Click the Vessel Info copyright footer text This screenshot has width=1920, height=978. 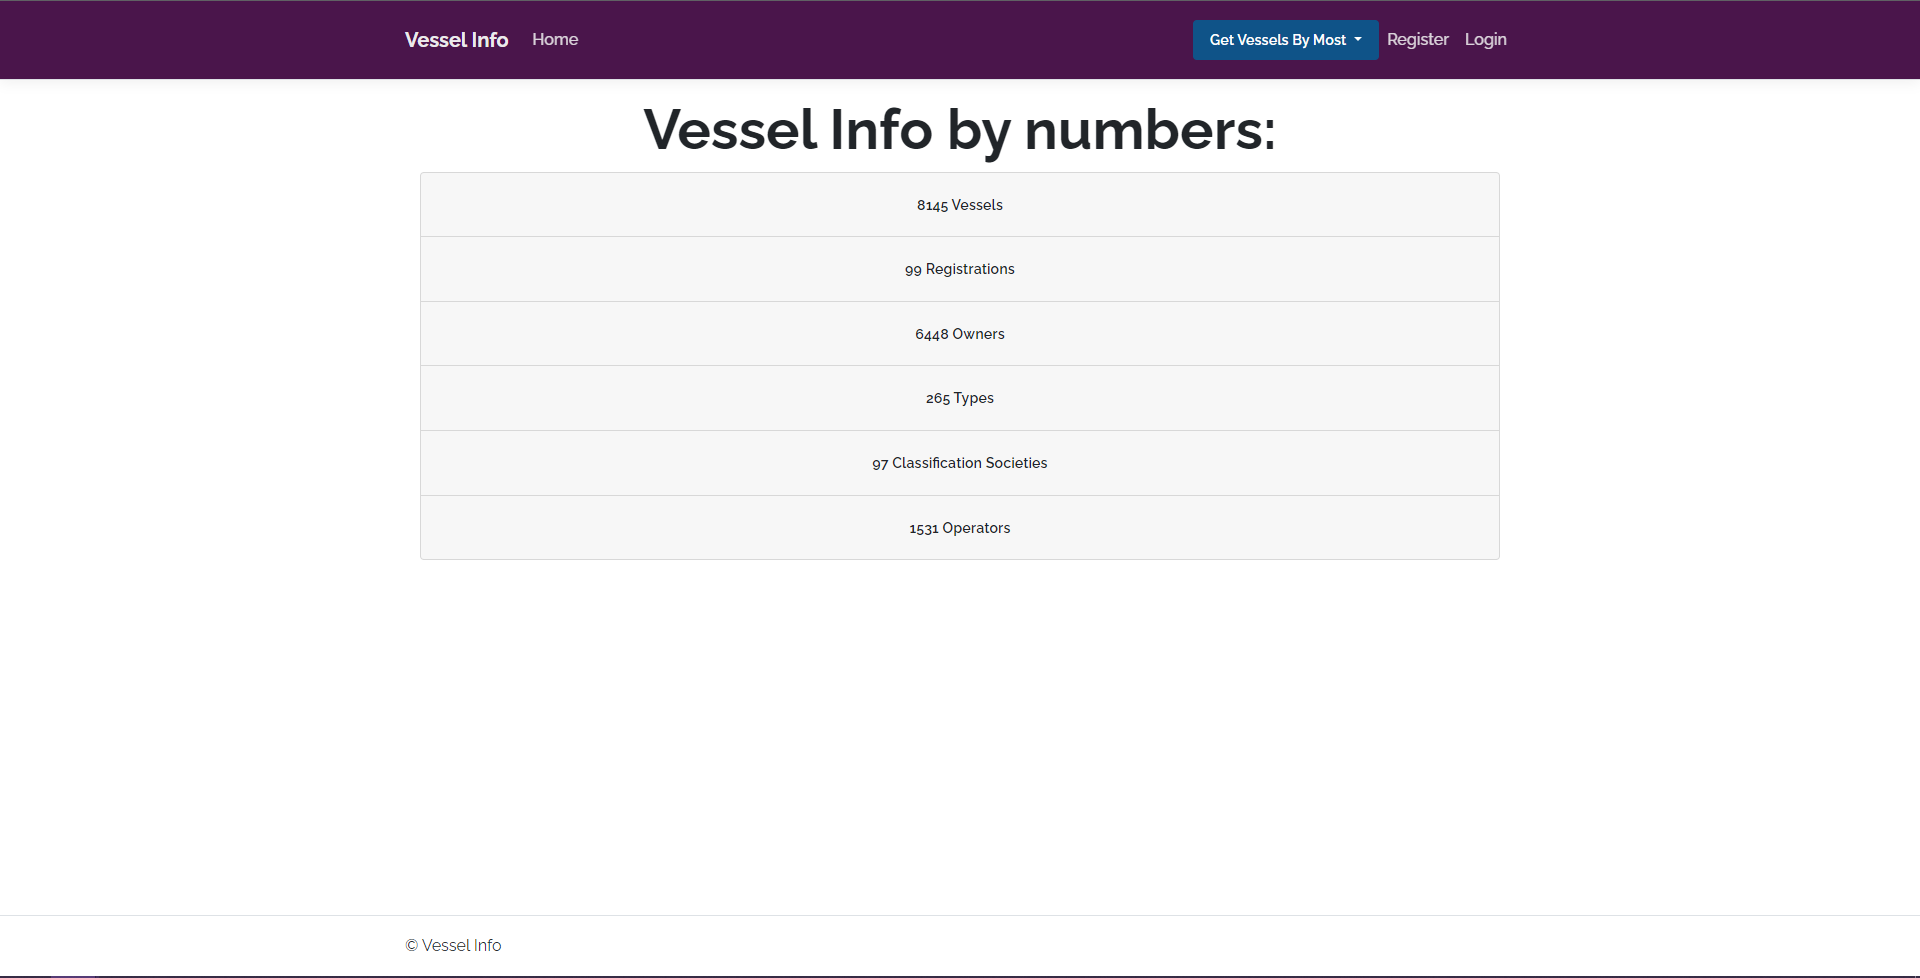[x=452, y=945]
